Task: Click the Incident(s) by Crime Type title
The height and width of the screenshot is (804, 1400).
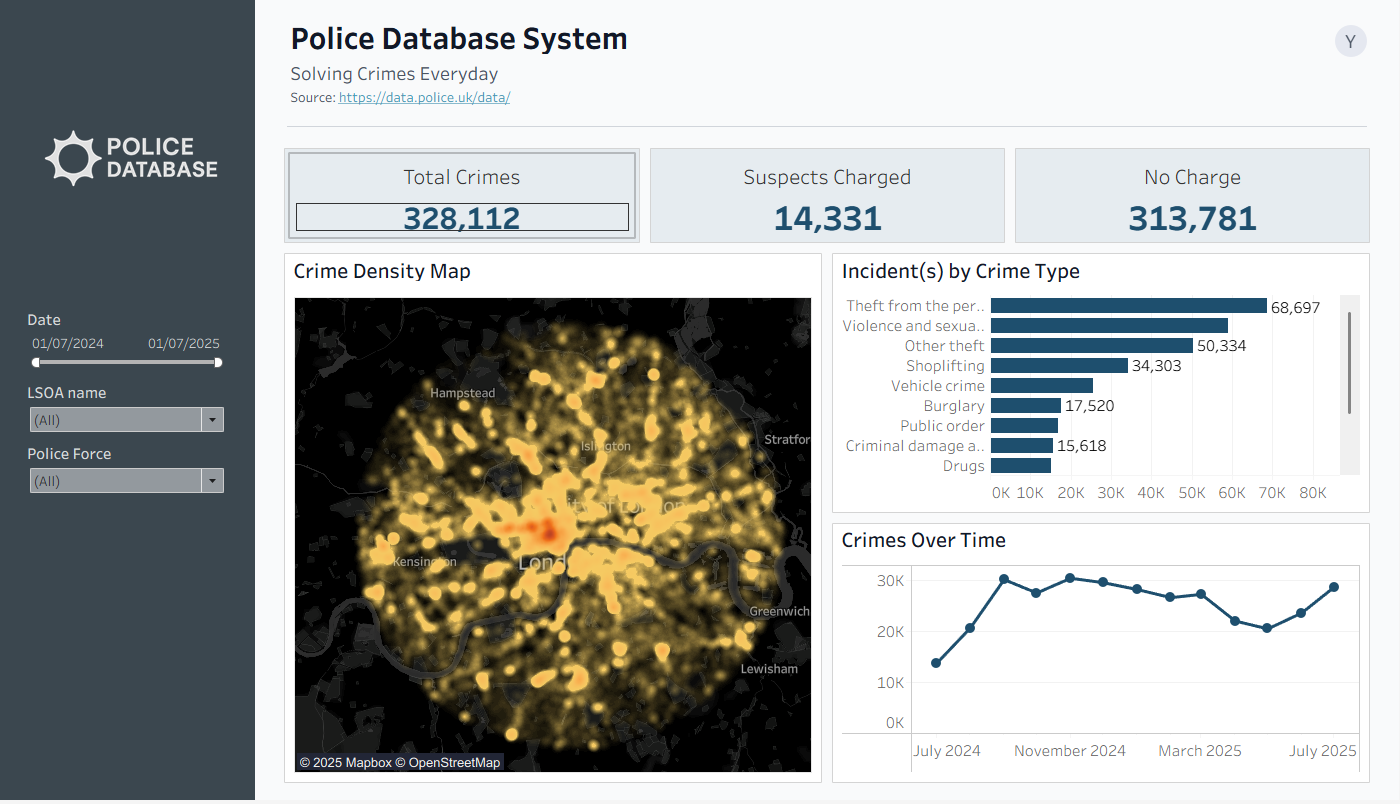Action: pyautogui.click(x=961, y=271)
